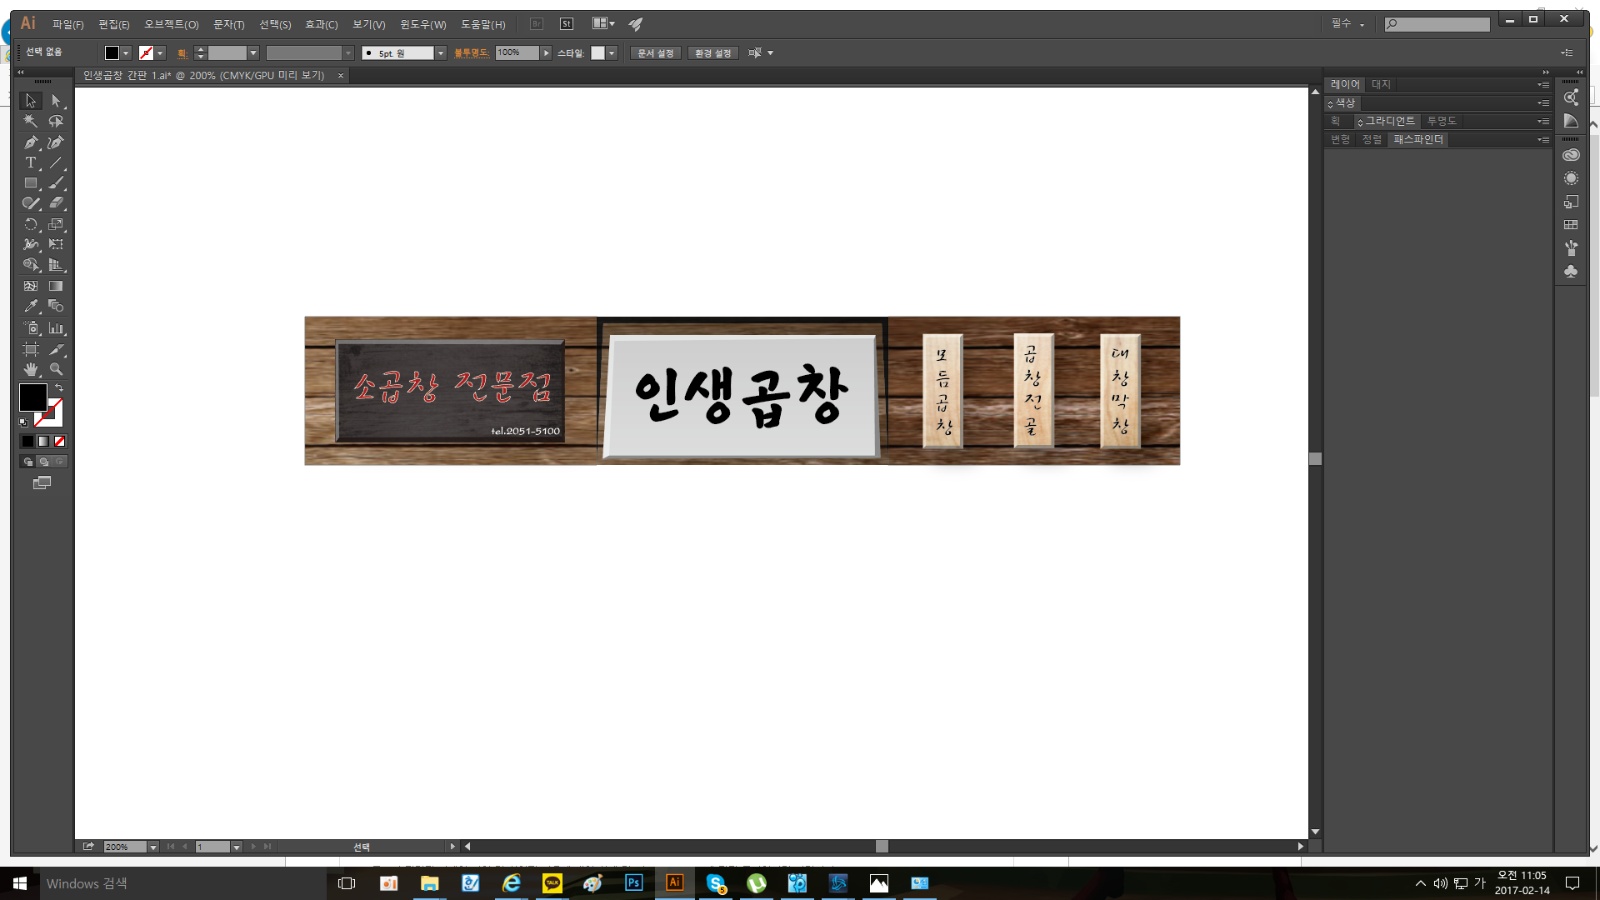Image resolution: width=1600 pixels, height=900 pixels.
Task: Select the Artboard tool
Action: (31, 349)
